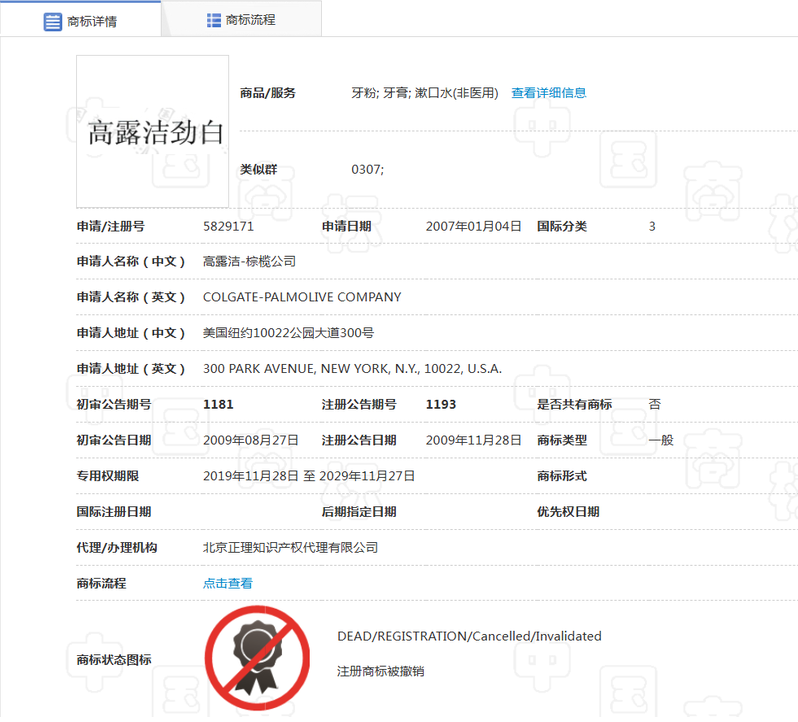Click exclusive rights period 2019年11月28日 至 2029年11月27日
This screenshot has width=798, height=722.
[x=308, y=476]
